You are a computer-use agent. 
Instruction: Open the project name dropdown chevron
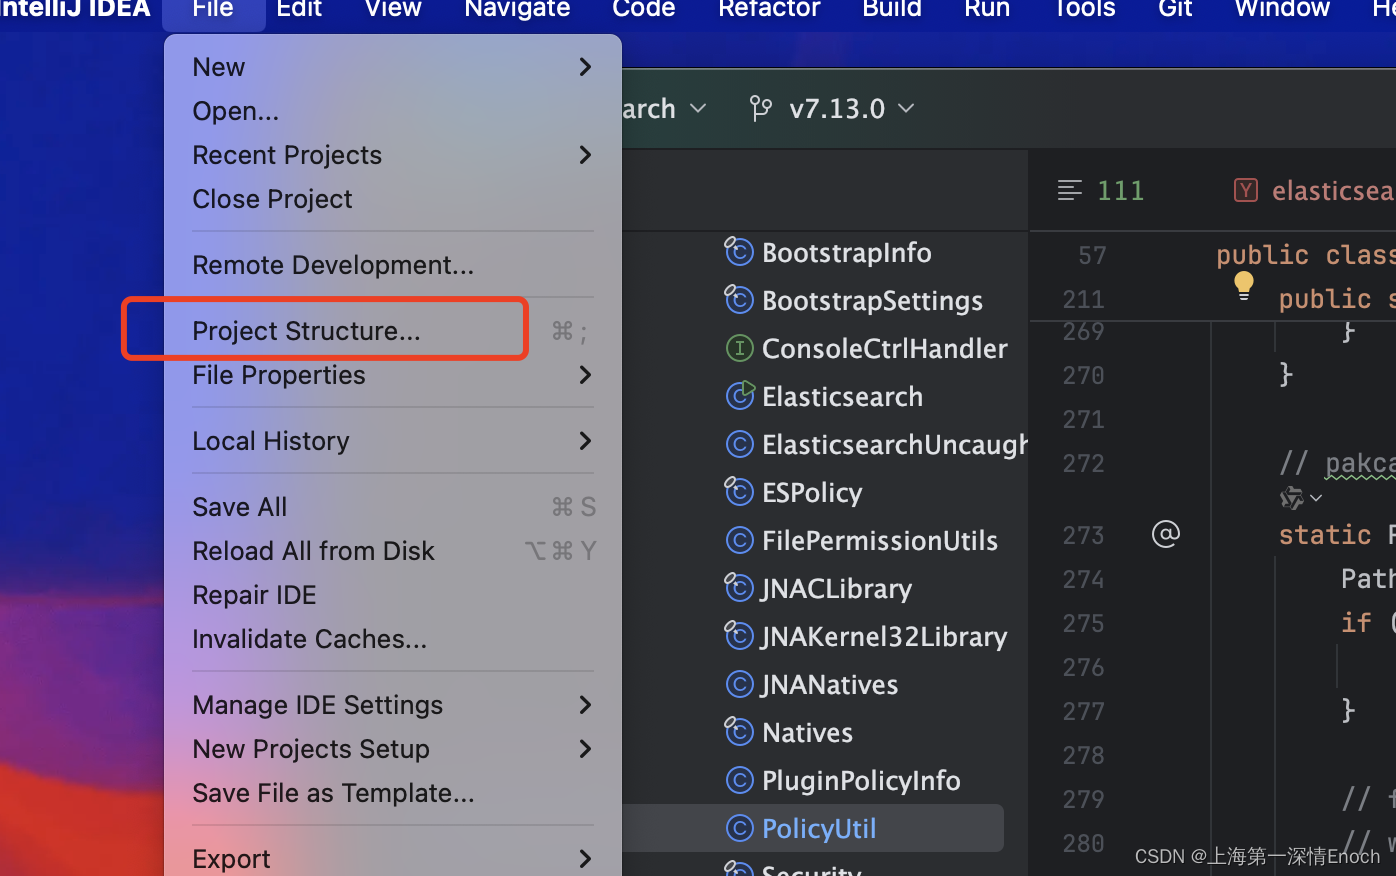[x=698, y=108]
